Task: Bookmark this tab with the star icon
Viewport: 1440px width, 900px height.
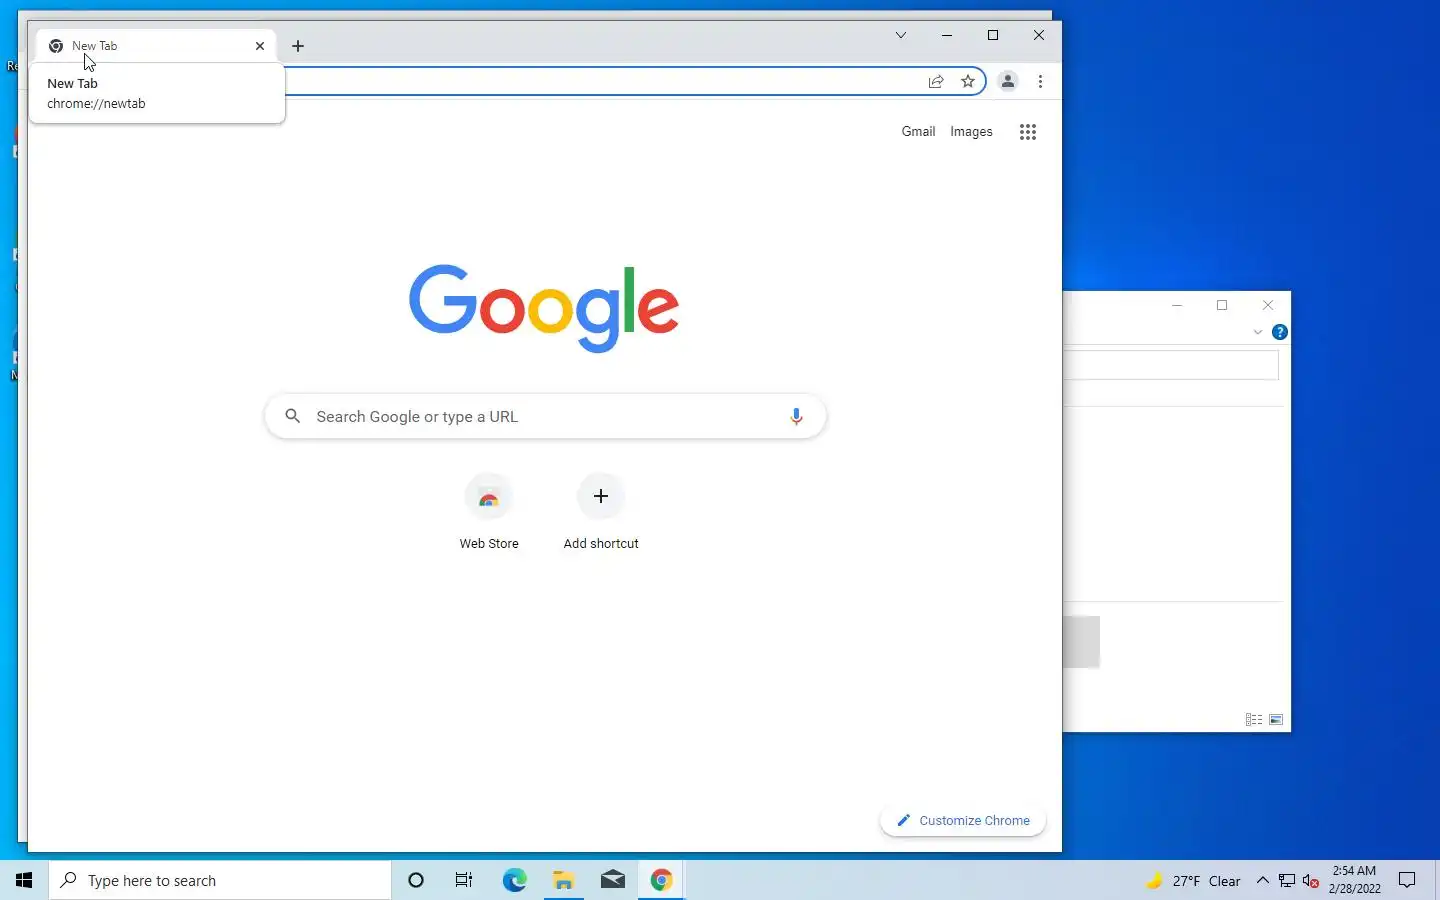Action: [x=968, y=82]
